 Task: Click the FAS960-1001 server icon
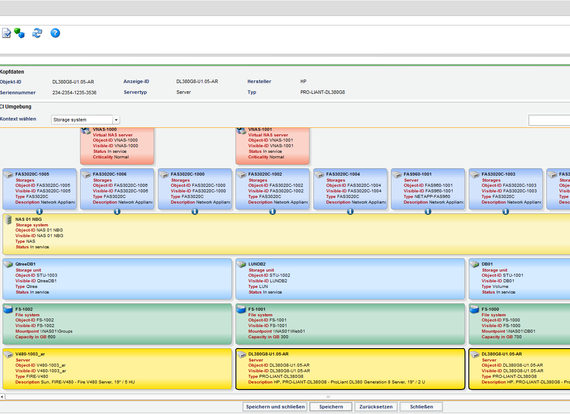tap(397, 175)
